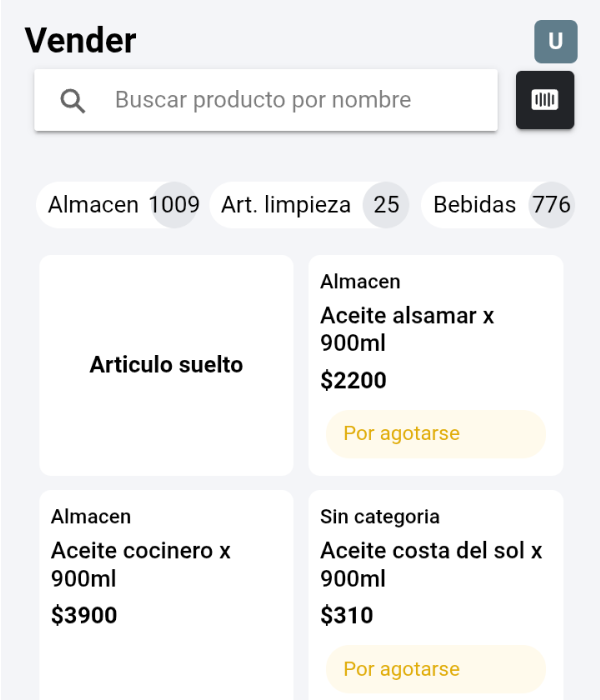Image resolution: width=600 pixels, height=700 pixels.
Task: Click Por agotarse badge on Aceite alsamar
Action: pos(436,433)
